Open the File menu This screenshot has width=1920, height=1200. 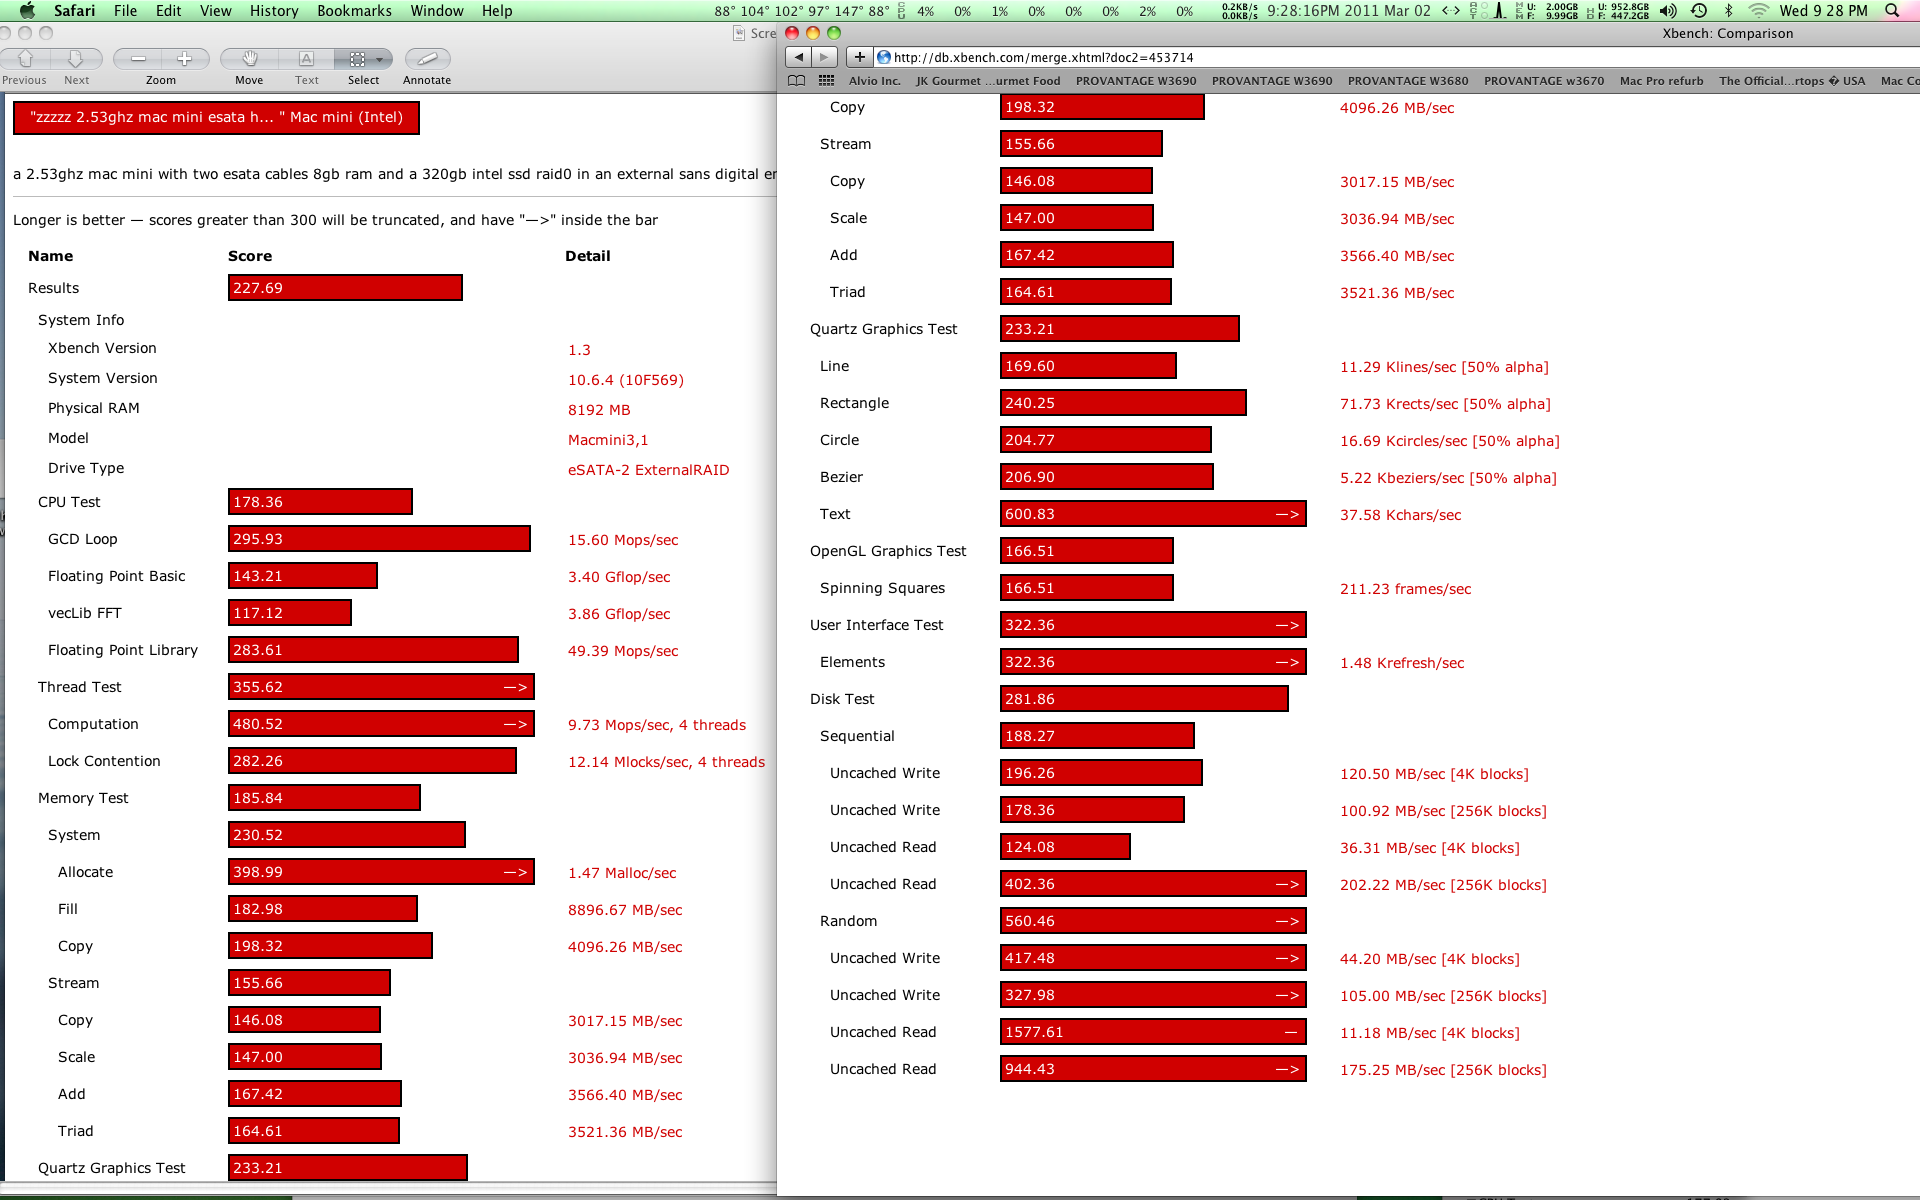coord(126,10)
